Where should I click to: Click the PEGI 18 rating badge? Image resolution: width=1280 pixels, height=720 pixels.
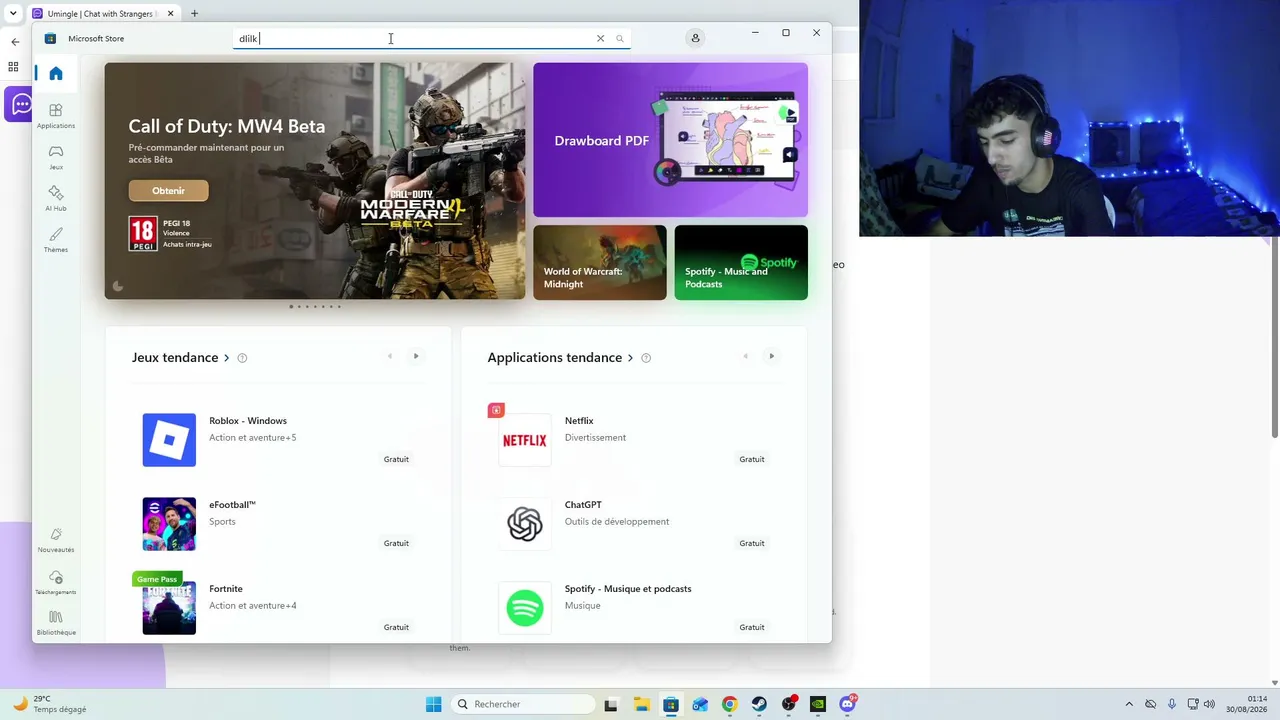[x=142, y=233]
